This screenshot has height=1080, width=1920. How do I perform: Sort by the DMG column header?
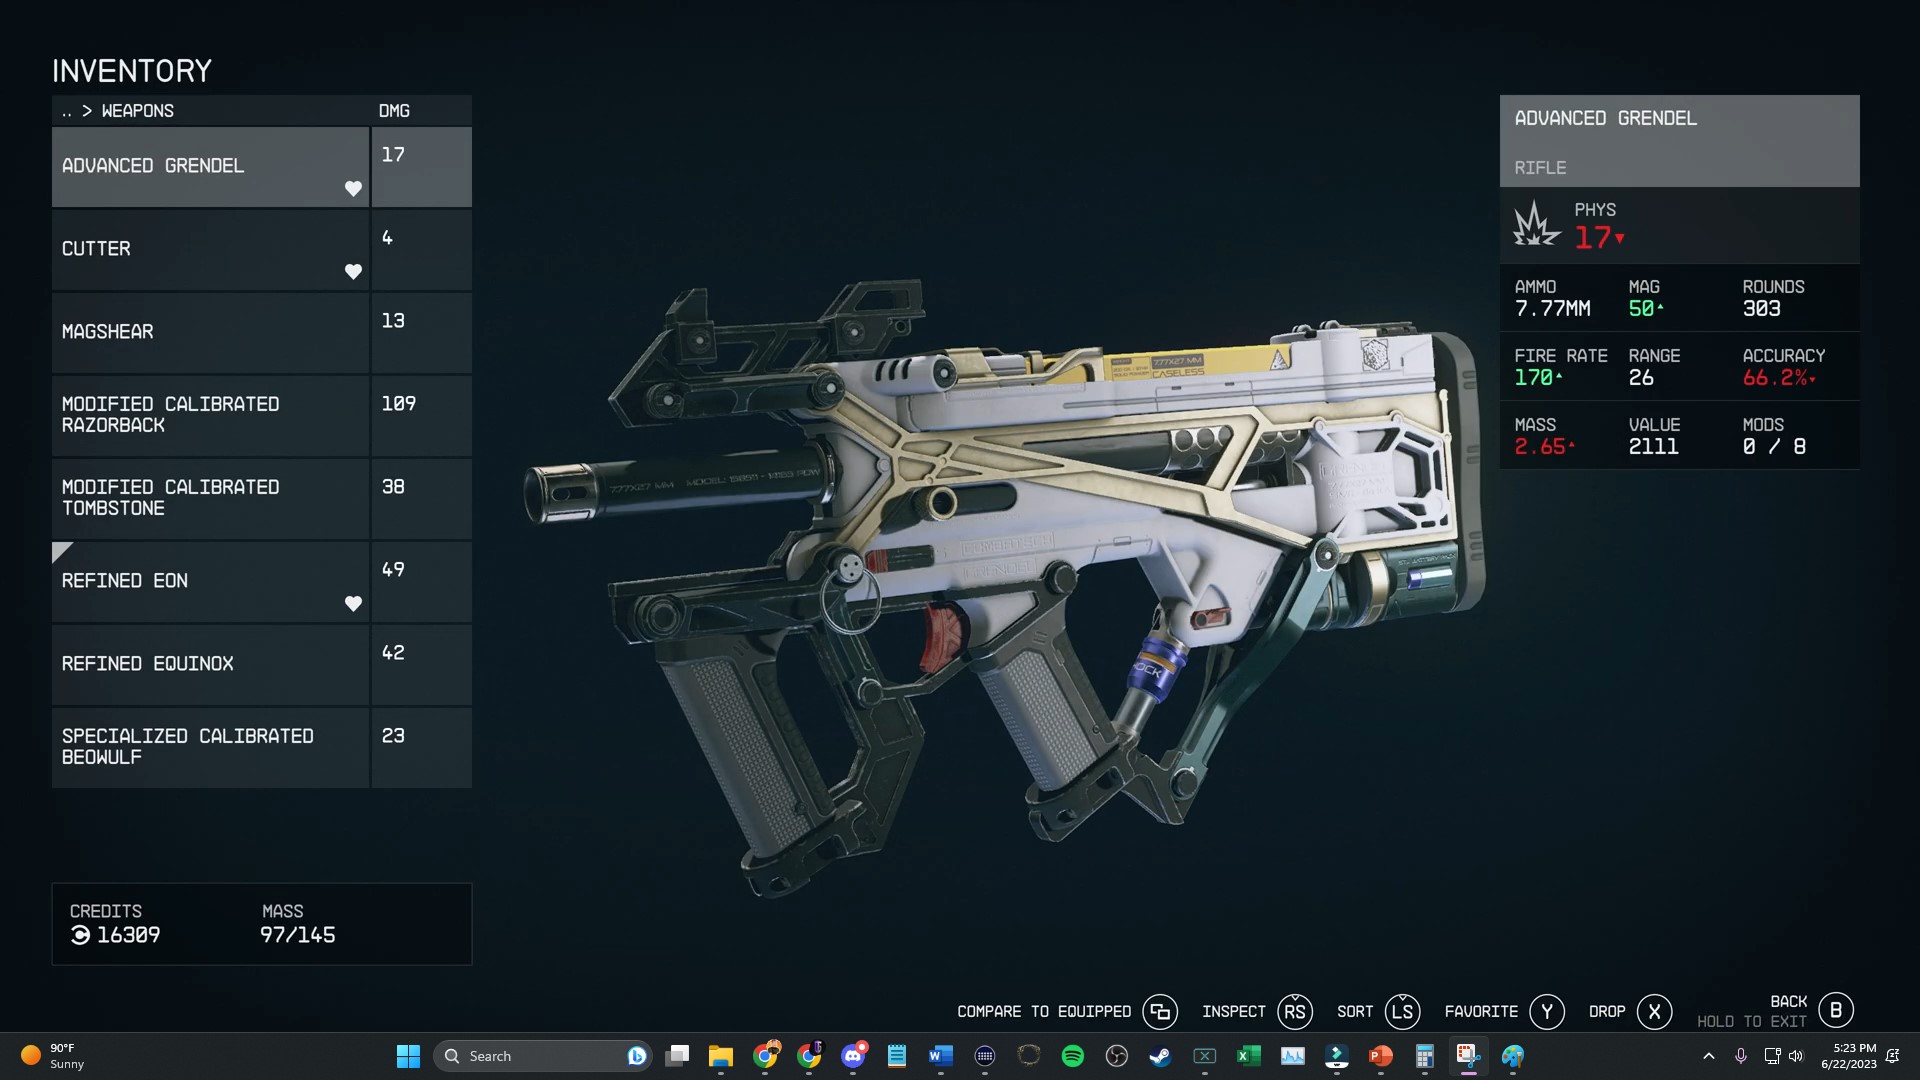tap(394, 111)
